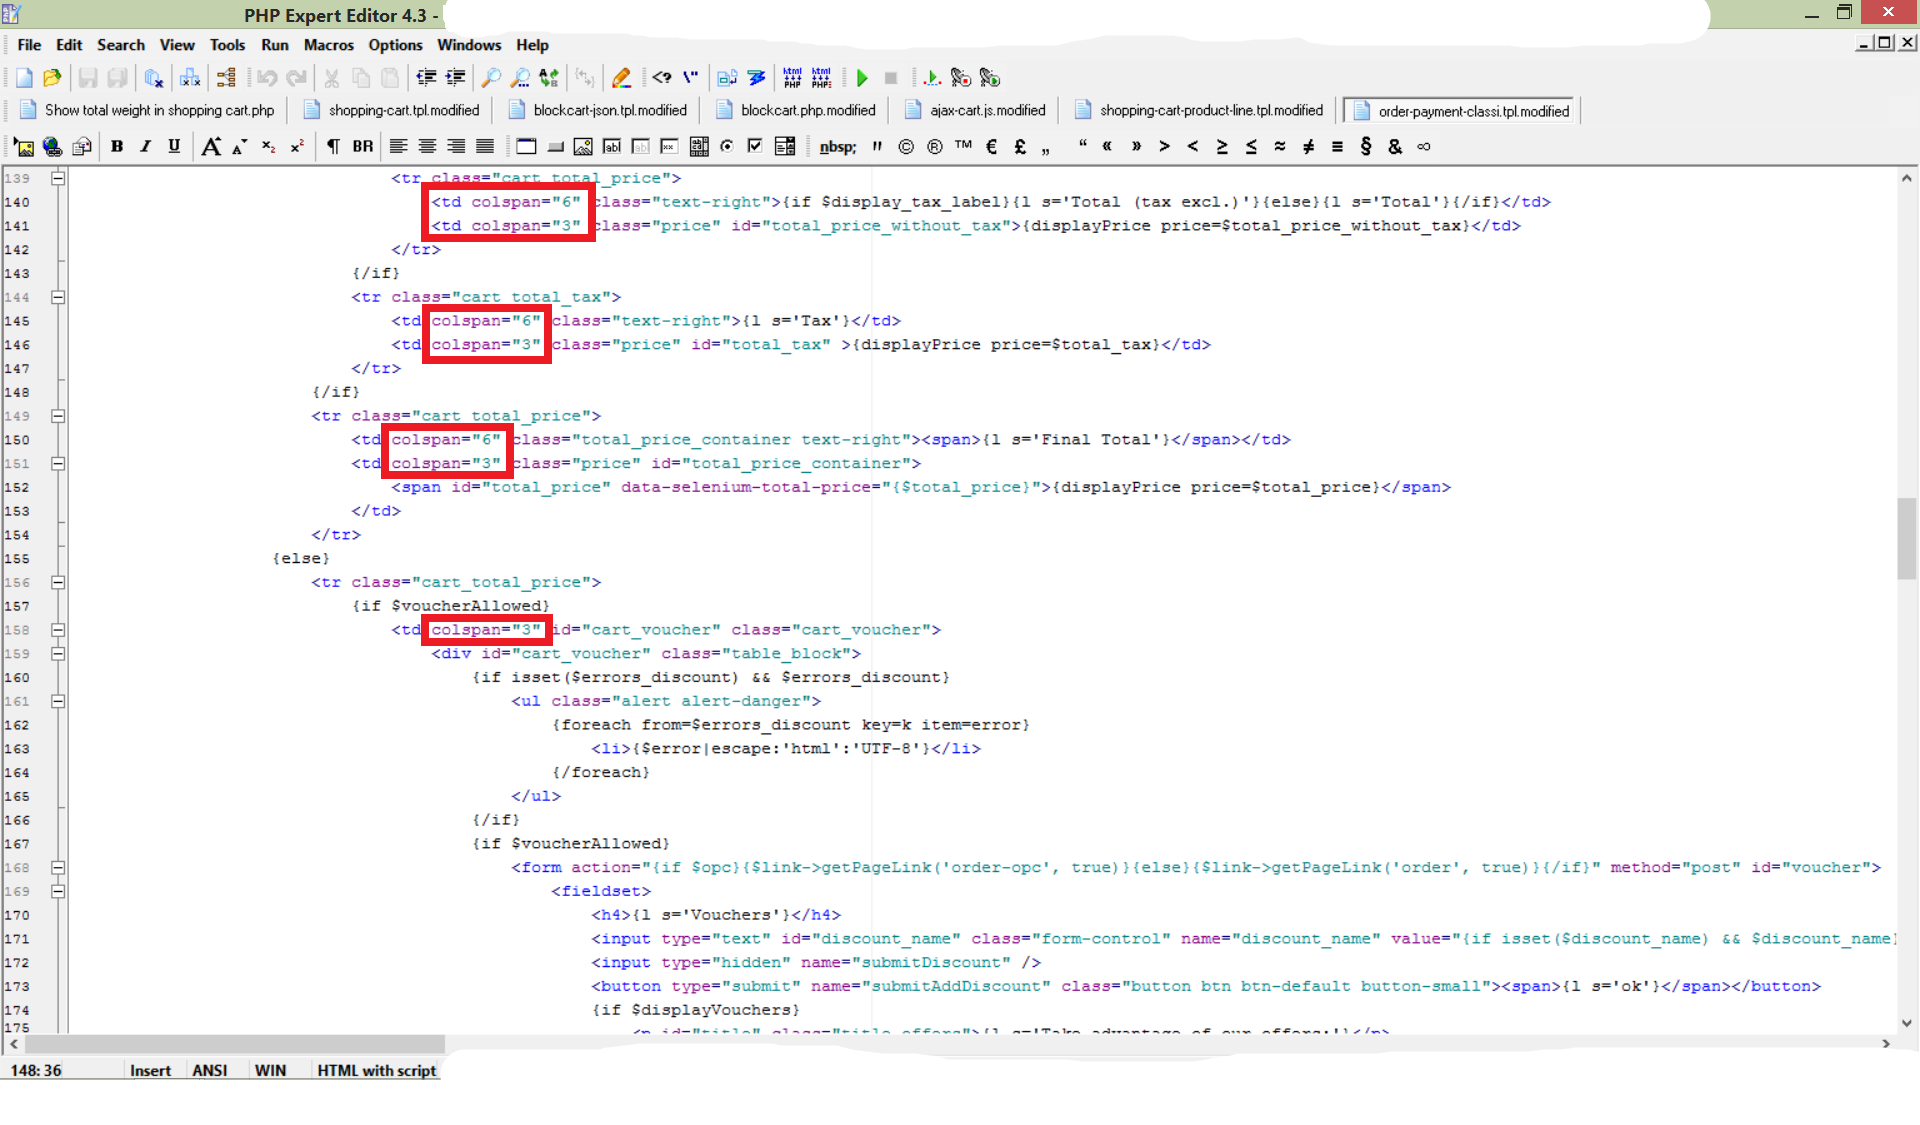
Task: Insert a paragraph mark tag icon
Action: tap(333, 147)
